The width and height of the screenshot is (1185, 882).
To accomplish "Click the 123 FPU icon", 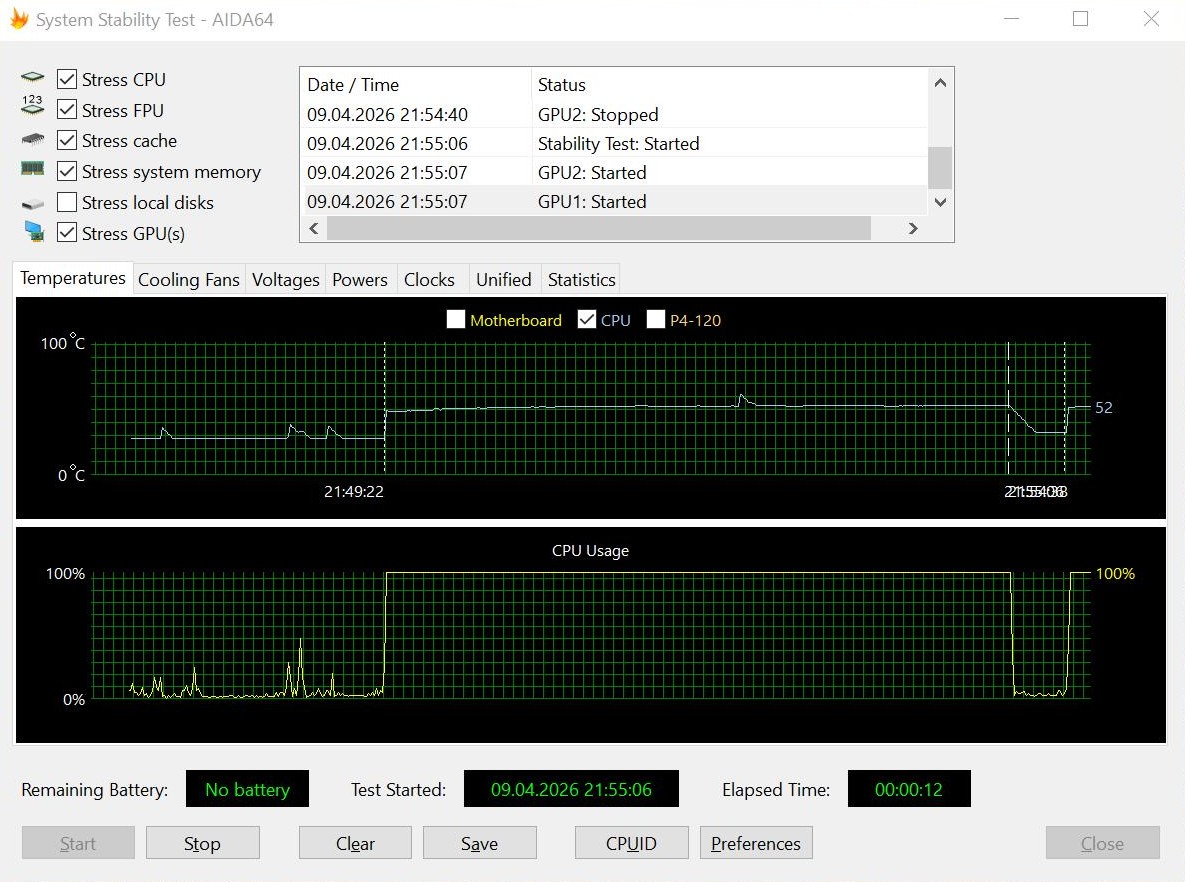I will (x=32, y=106).
